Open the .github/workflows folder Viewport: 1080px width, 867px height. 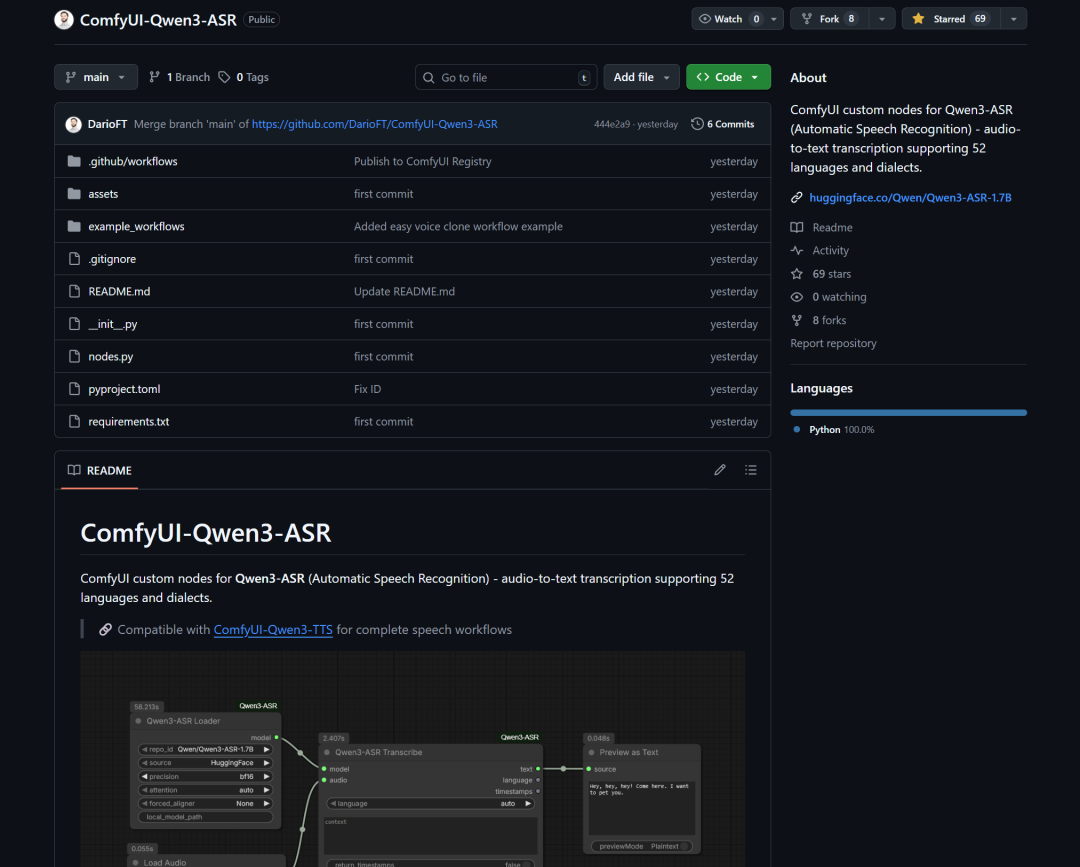click(133, 161)
